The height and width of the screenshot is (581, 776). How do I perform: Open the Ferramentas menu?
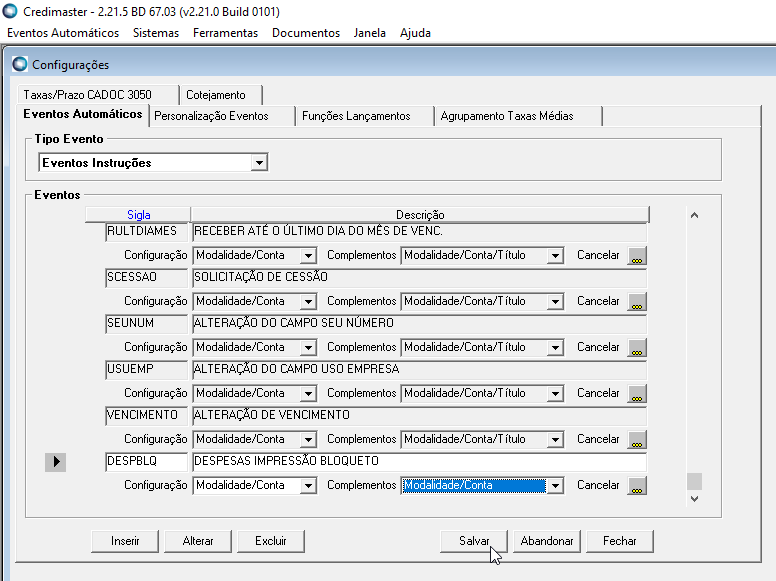[x=225, y=33]
